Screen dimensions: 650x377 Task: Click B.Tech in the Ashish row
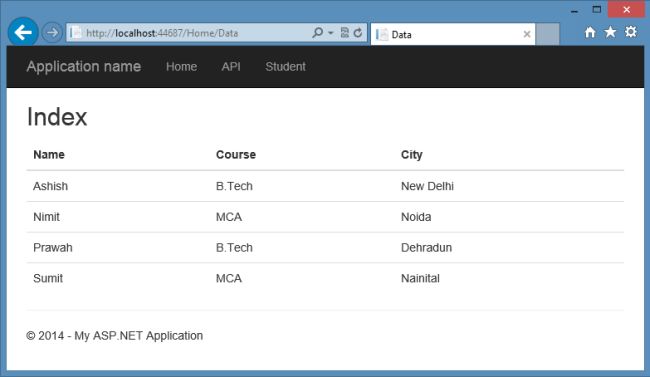point(234,186)
